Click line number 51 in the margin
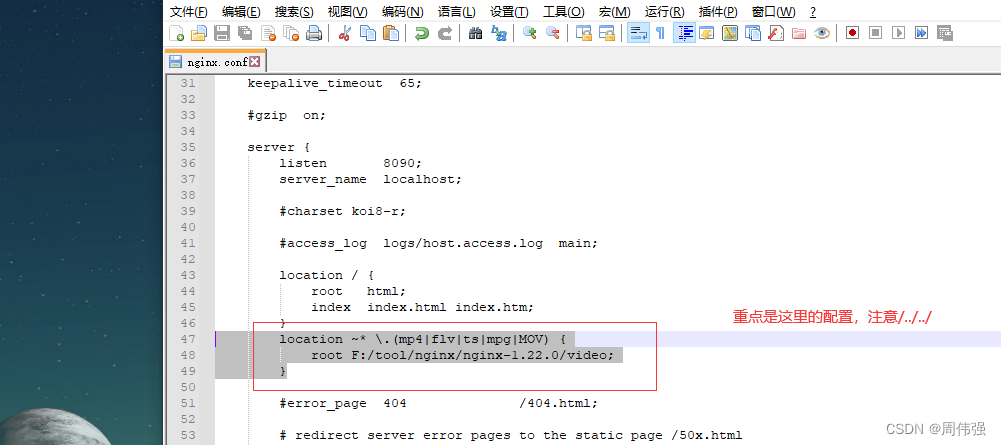This screenshot has height=445, width=1001. point(187,403)
